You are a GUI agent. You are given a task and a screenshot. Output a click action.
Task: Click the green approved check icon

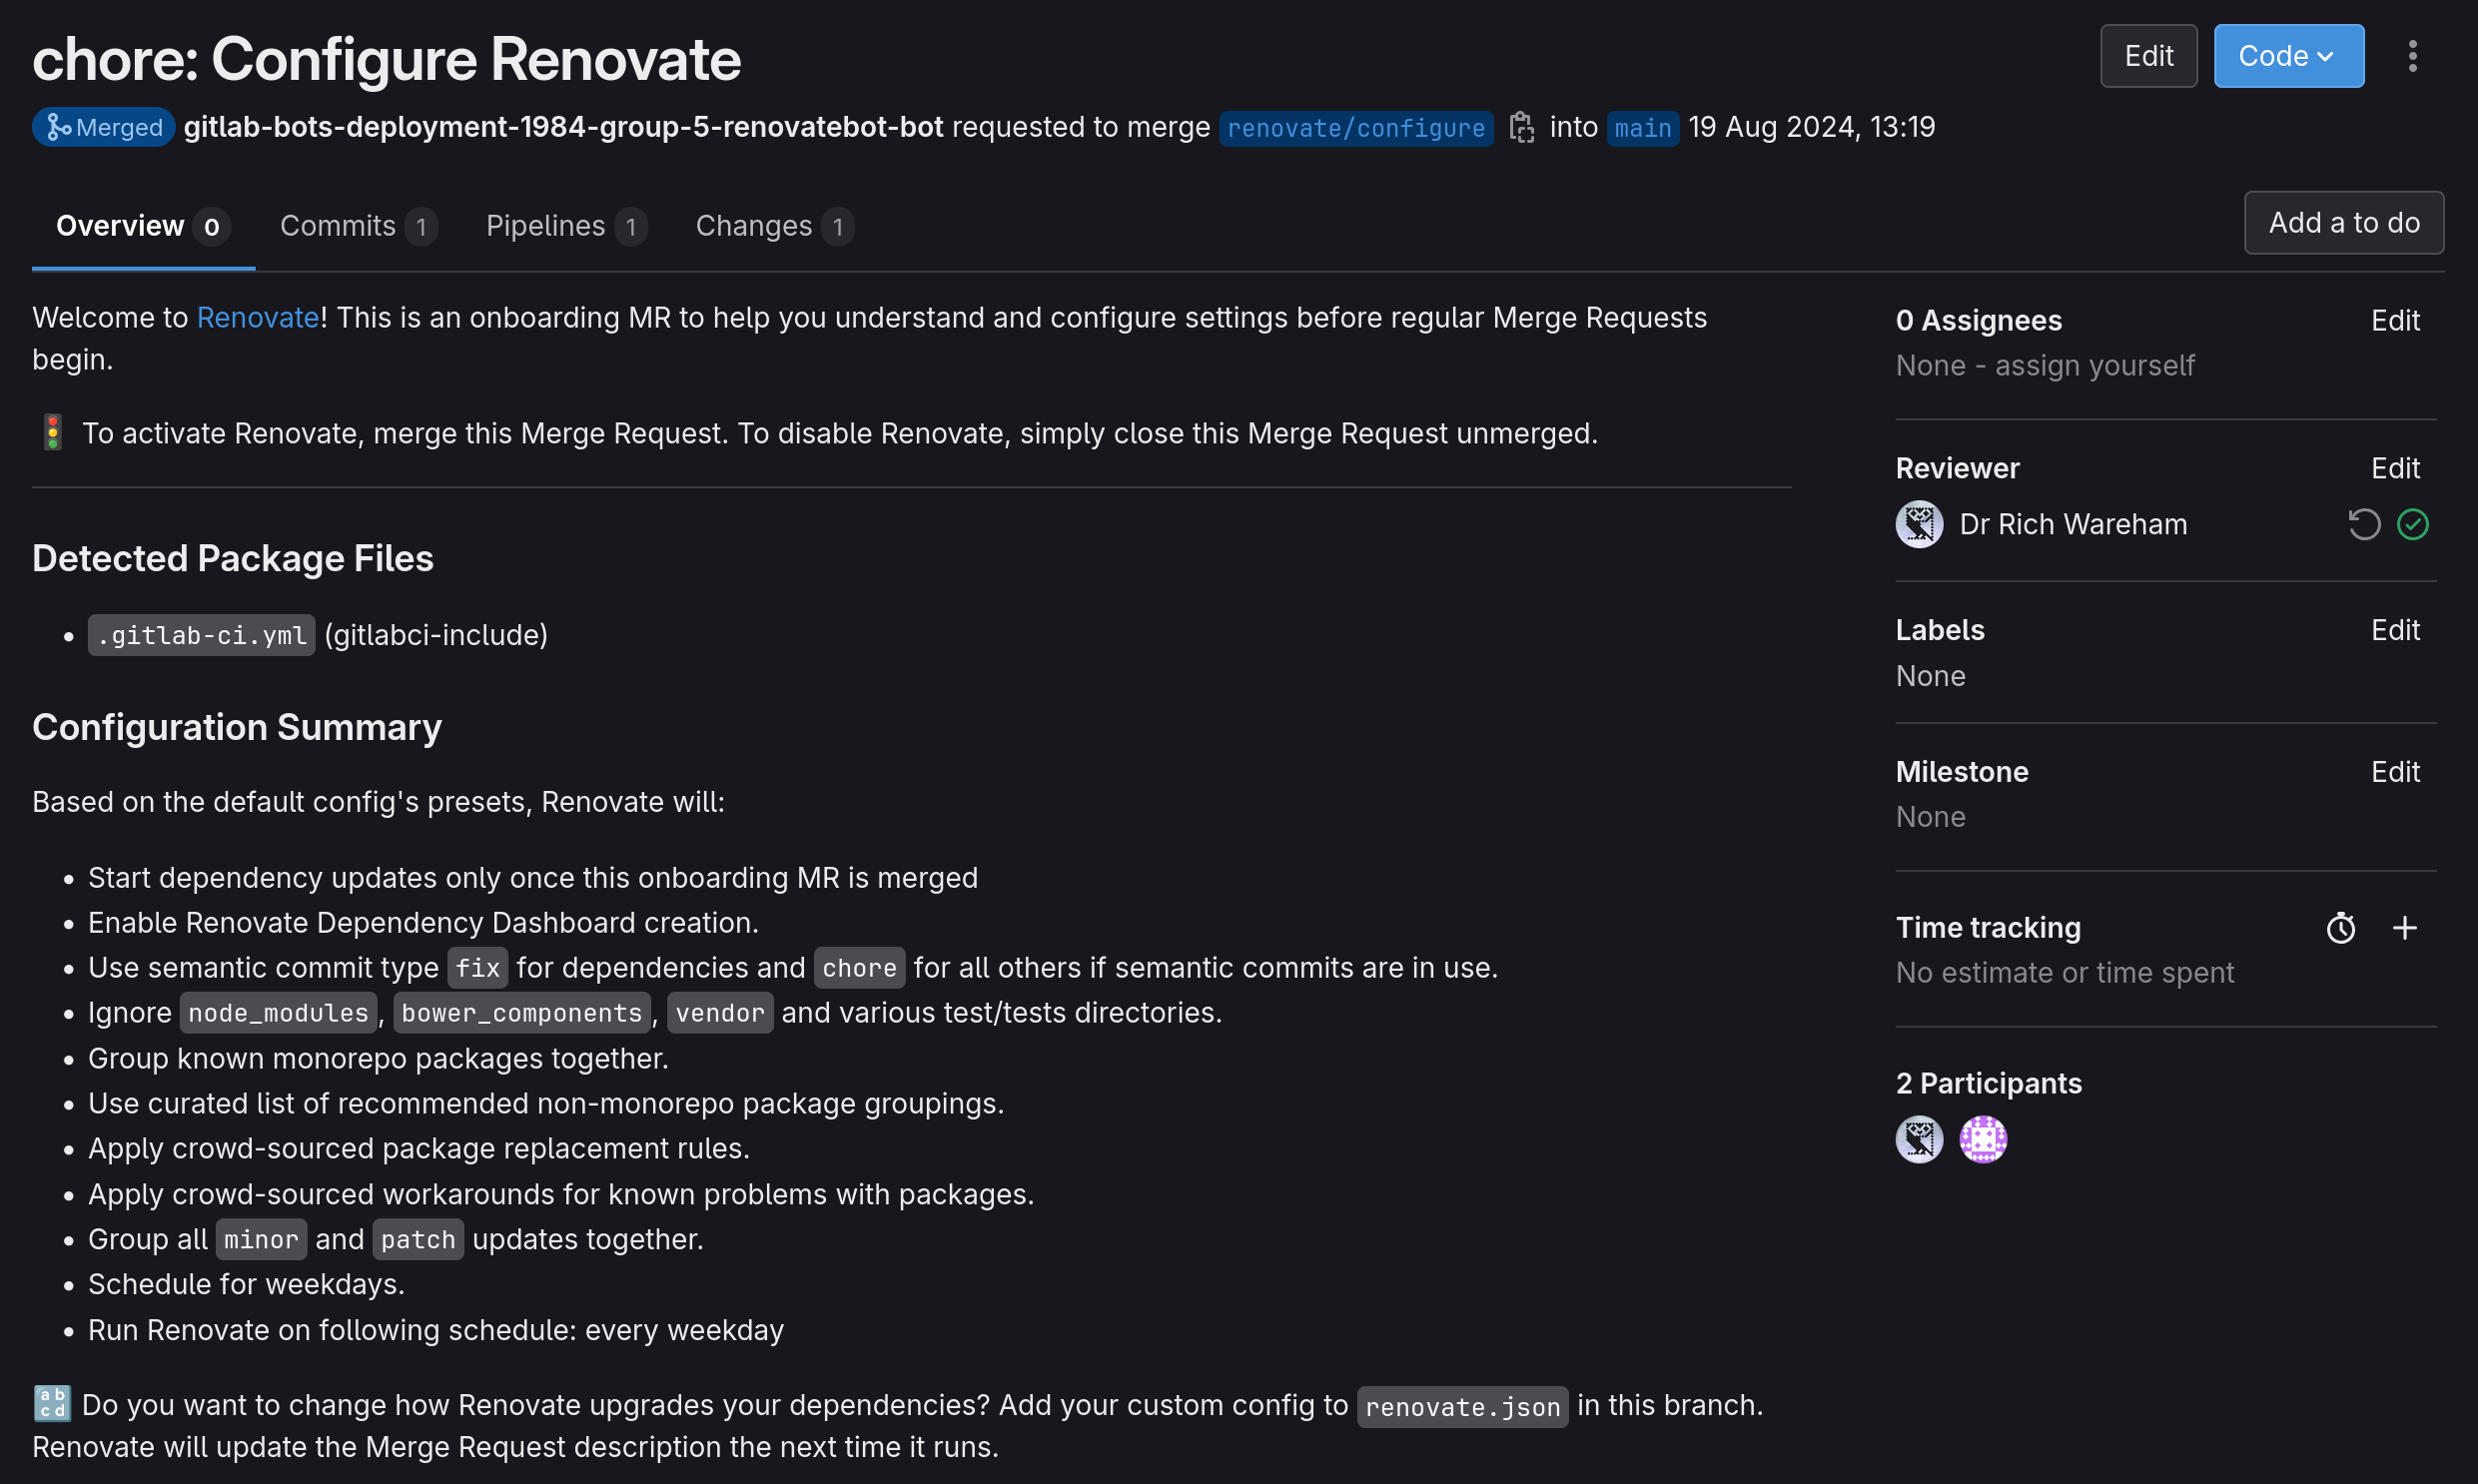(2412, 524)
